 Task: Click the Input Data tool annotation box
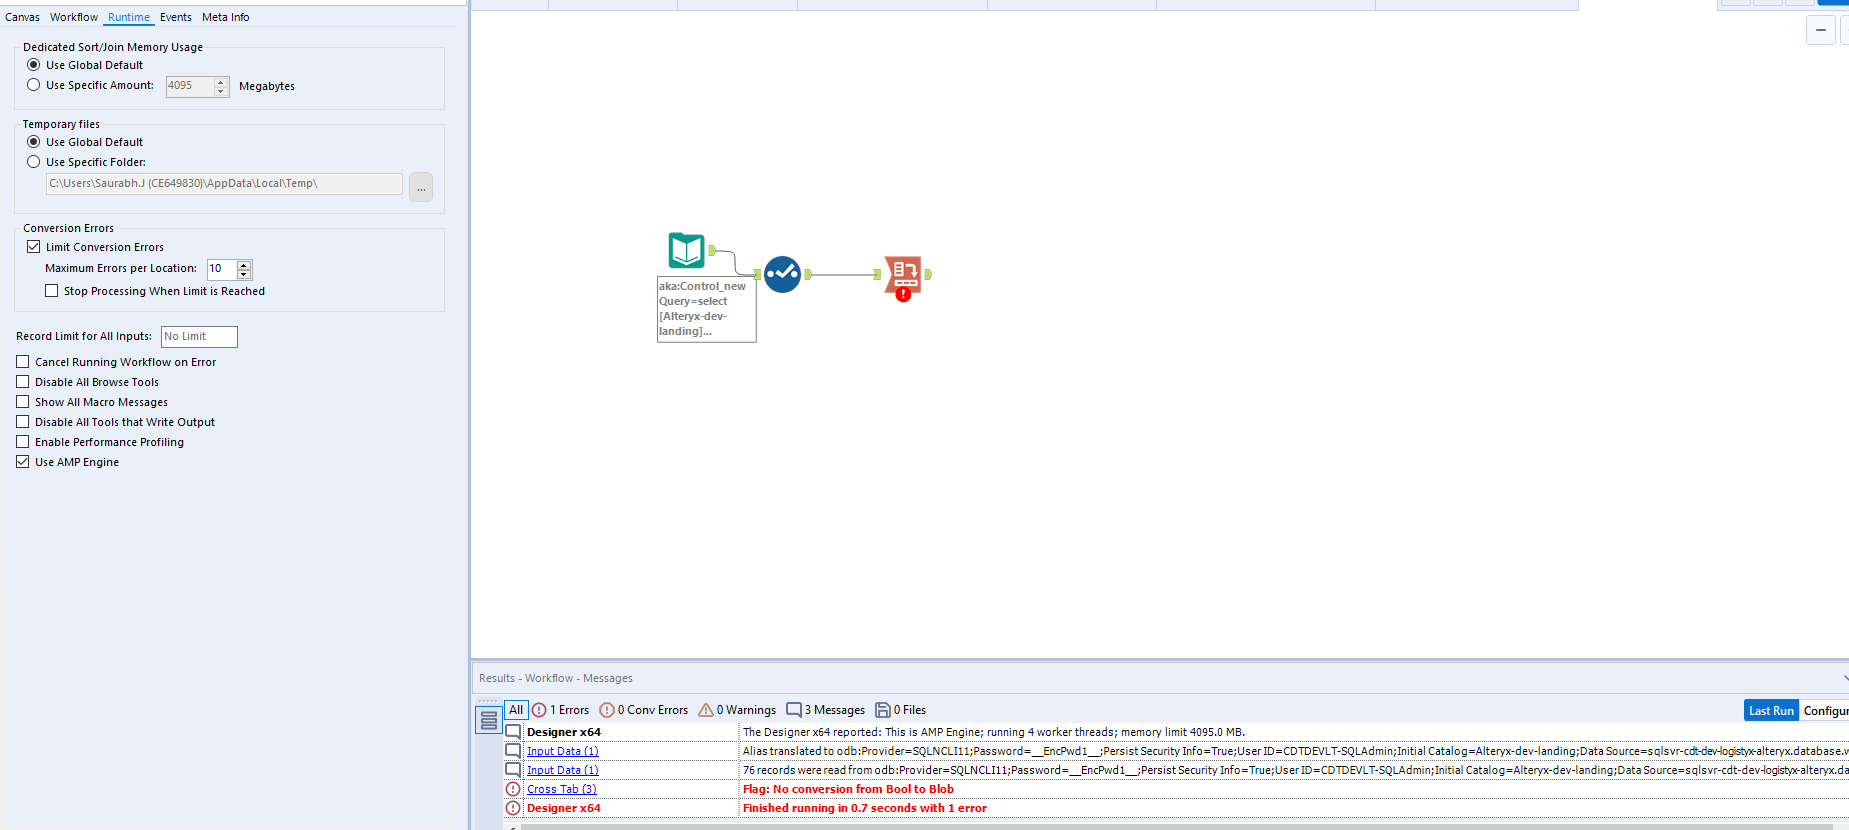click(706, 309)
